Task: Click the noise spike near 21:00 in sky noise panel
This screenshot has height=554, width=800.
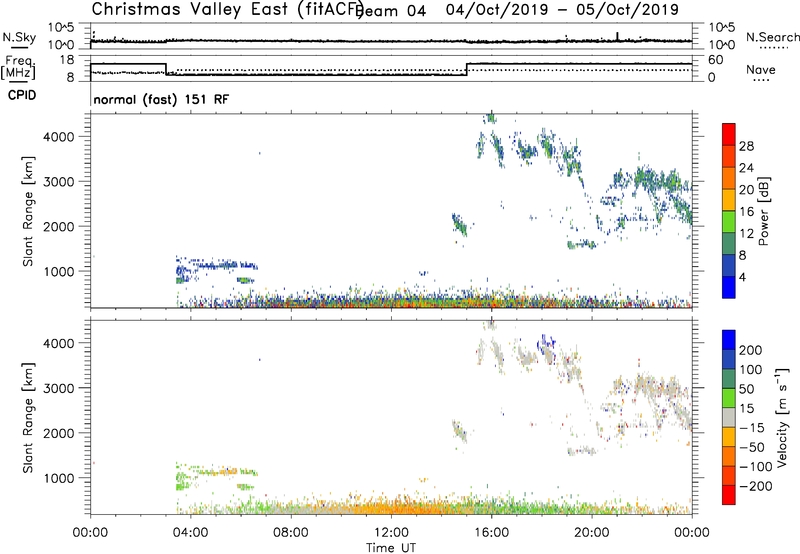Action: (617, 36)
